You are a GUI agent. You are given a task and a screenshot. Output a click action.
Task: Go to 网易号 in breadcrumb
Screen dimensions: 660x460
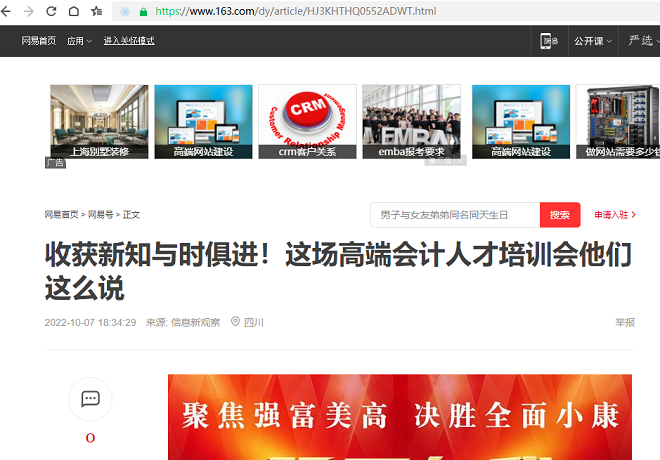click(100, 215)
